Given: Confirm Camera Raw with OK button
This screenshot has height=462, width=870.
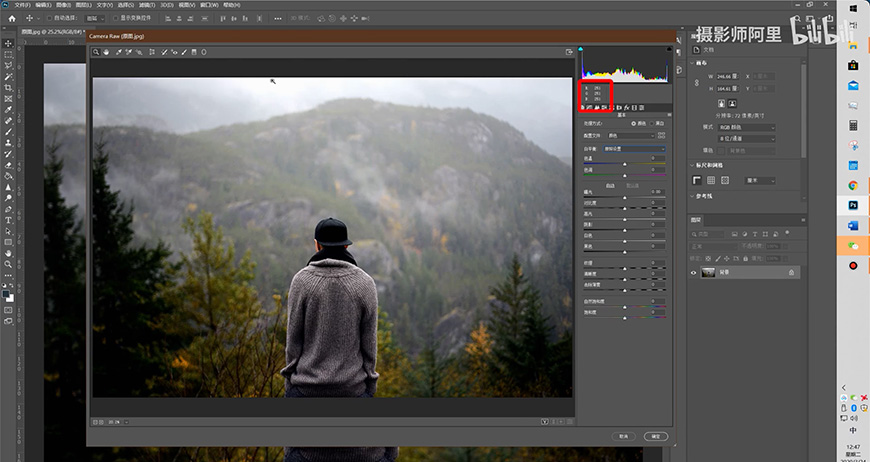Looking at the screenshot, I should pos(656,436).
